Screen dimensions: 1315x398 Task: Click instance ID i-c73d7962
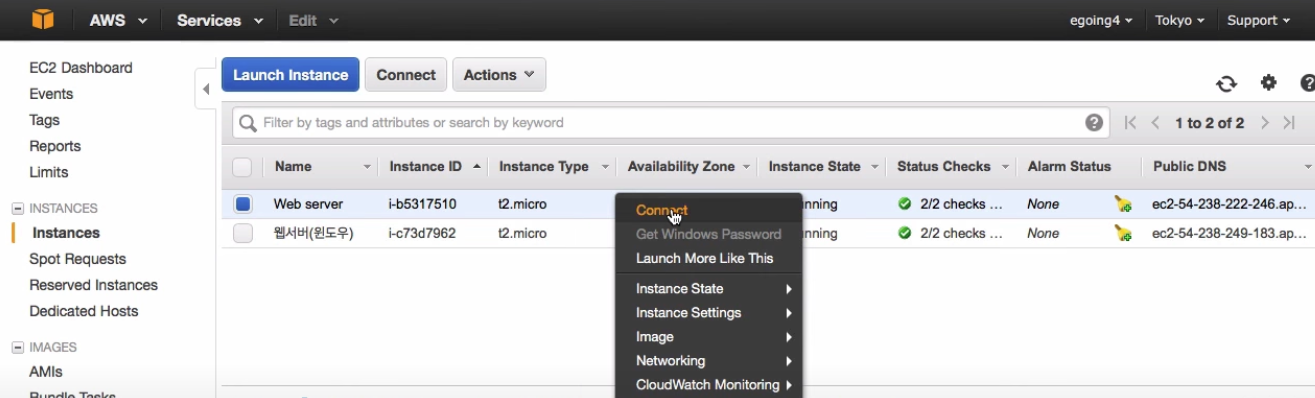423,233
